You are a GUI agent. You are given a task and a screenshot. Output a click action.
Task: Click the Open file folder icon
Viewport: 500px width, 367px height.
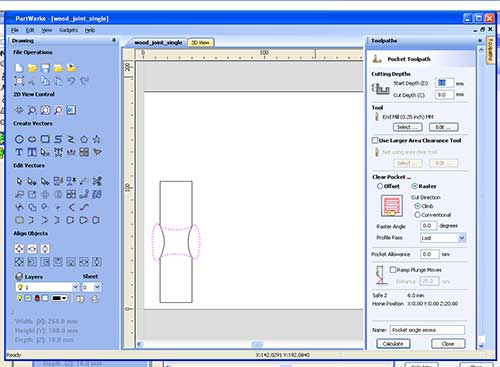32,68
